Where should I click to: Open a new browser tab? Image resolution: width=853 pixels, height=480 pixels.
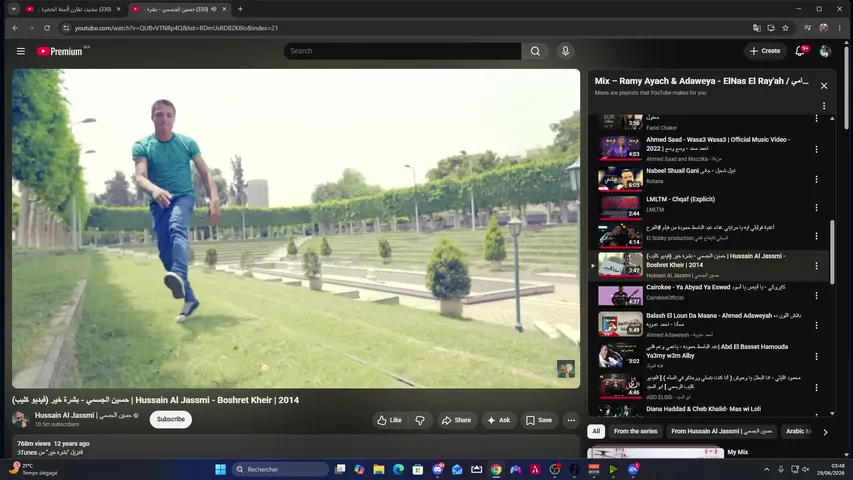(240, 9)
